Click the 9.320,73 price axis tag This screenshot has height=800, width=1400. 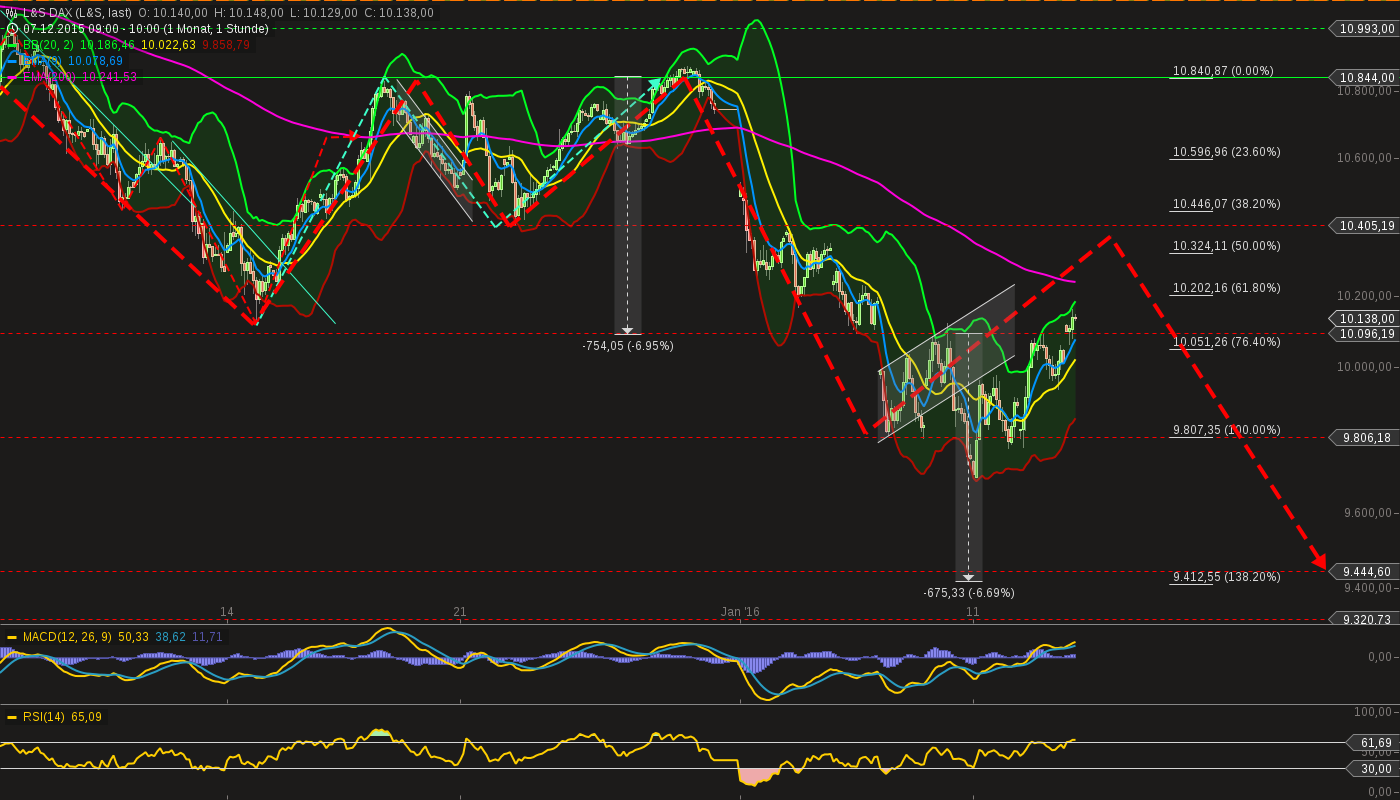pos(1362,620)
